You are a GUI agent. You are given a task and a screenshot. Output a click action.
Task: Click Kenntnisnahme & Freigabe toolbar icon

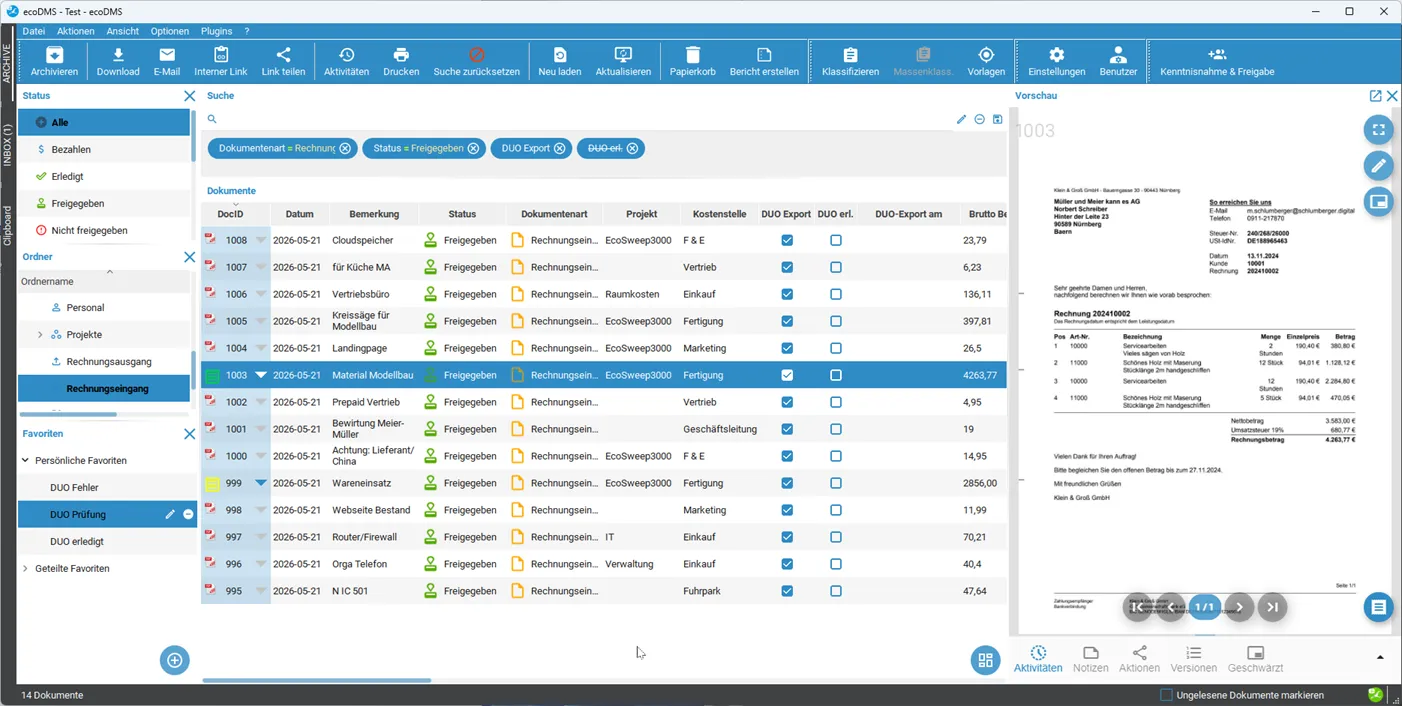click(x=1217, y=61)
